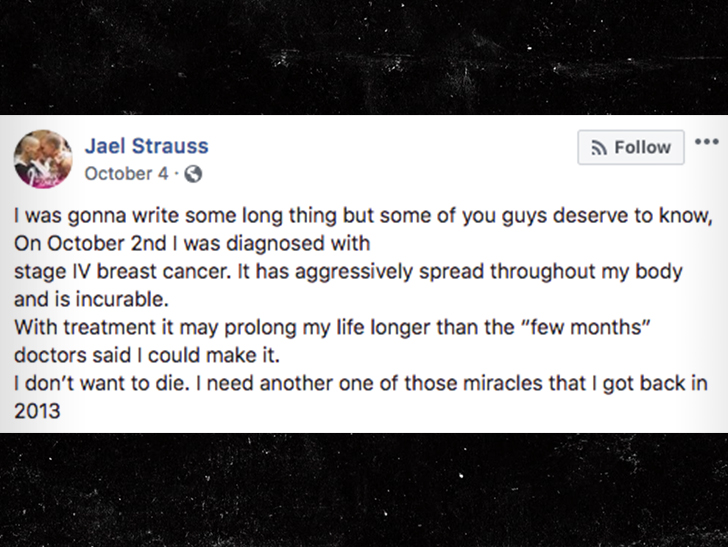
Task: Click the phrase "With treatment it may prolong"
Action: (x=156, y=328)
